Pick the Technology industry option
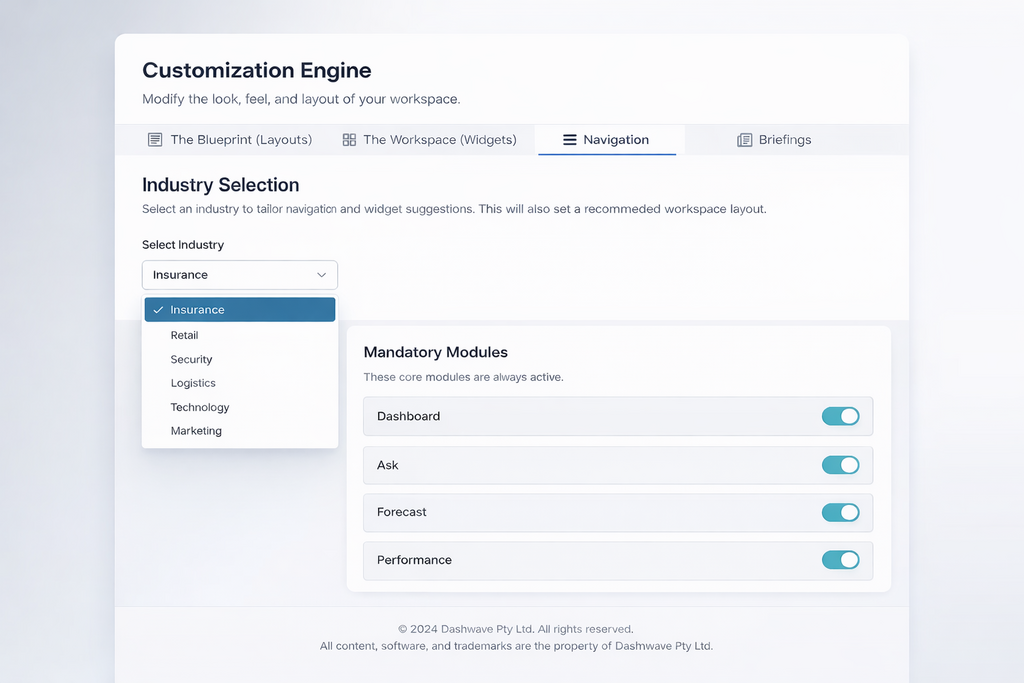The width and height of the screenshot is (1024, 683). pyautogui.click(x=200, y=407)
